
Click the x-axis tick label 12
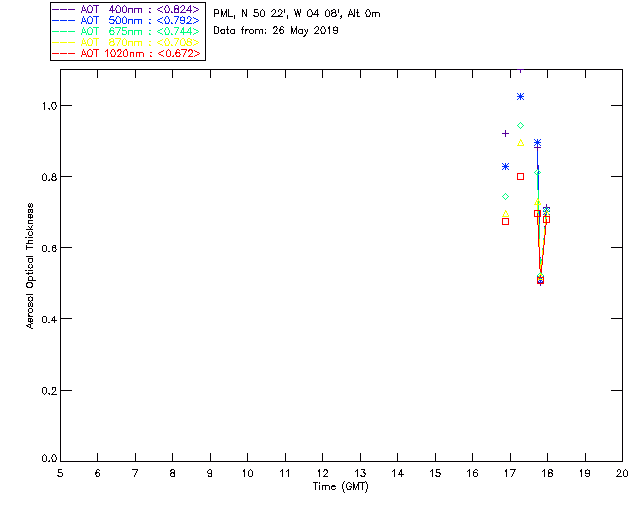click(322, 473)
